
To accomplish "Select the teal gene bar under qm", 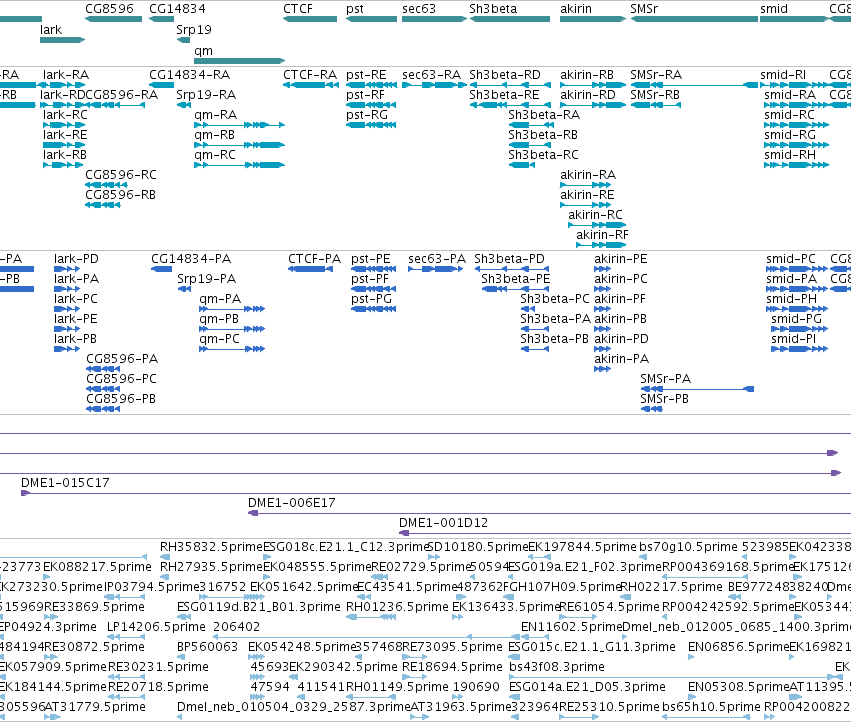I will tap(239, 61).
